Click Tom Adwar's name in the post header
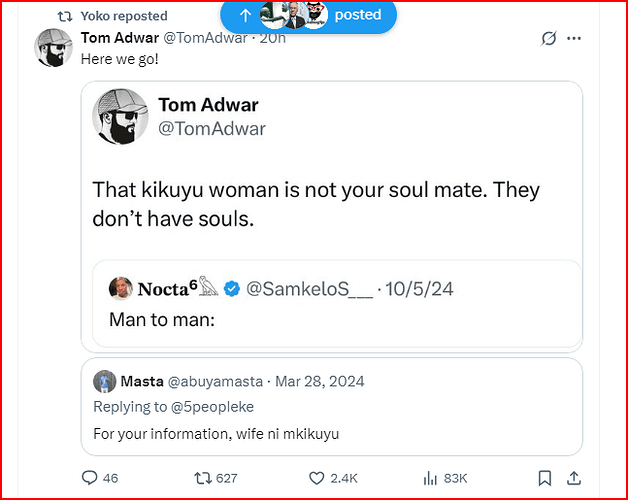Image resolution: width=628 pixels, height=500 pixels. [x=118, y=38]
